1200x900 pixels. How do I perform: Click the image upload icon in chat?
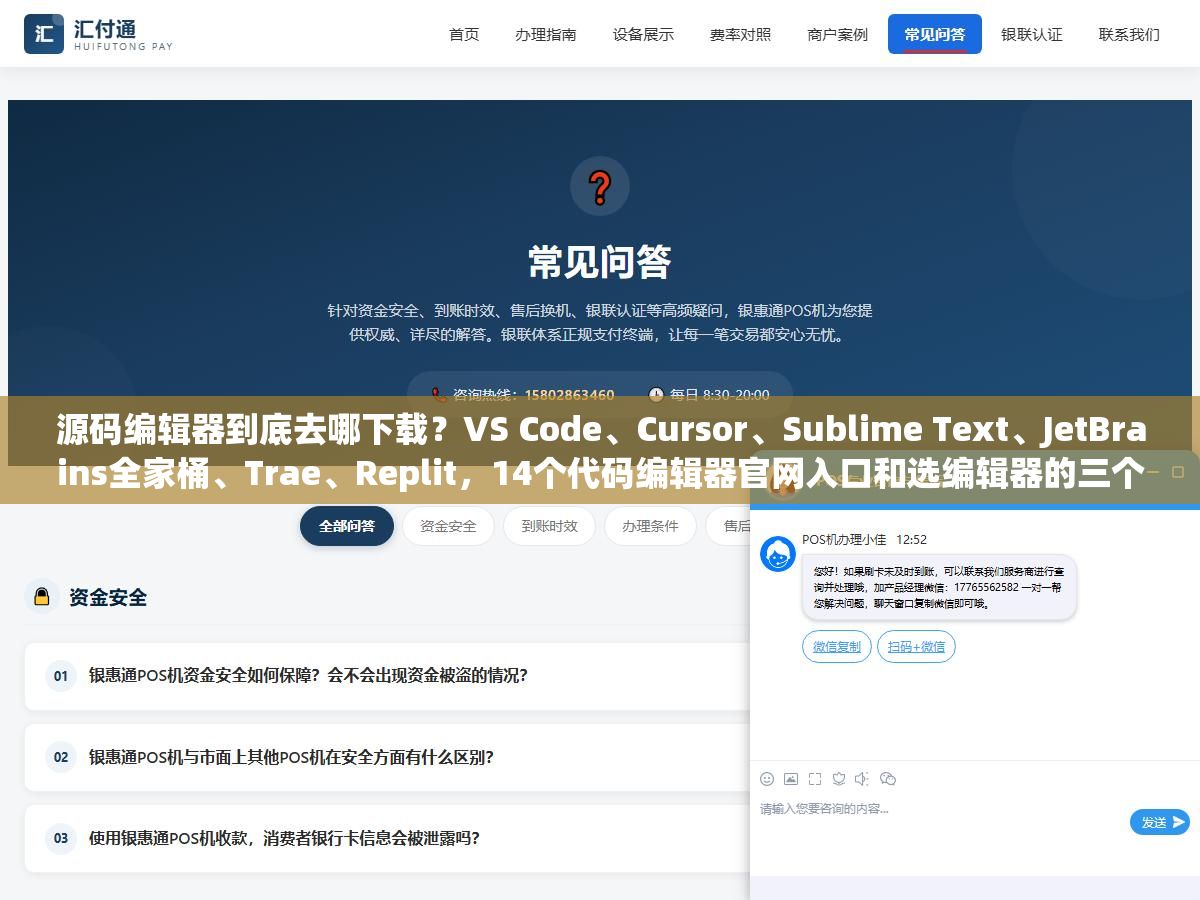[791, 779]
